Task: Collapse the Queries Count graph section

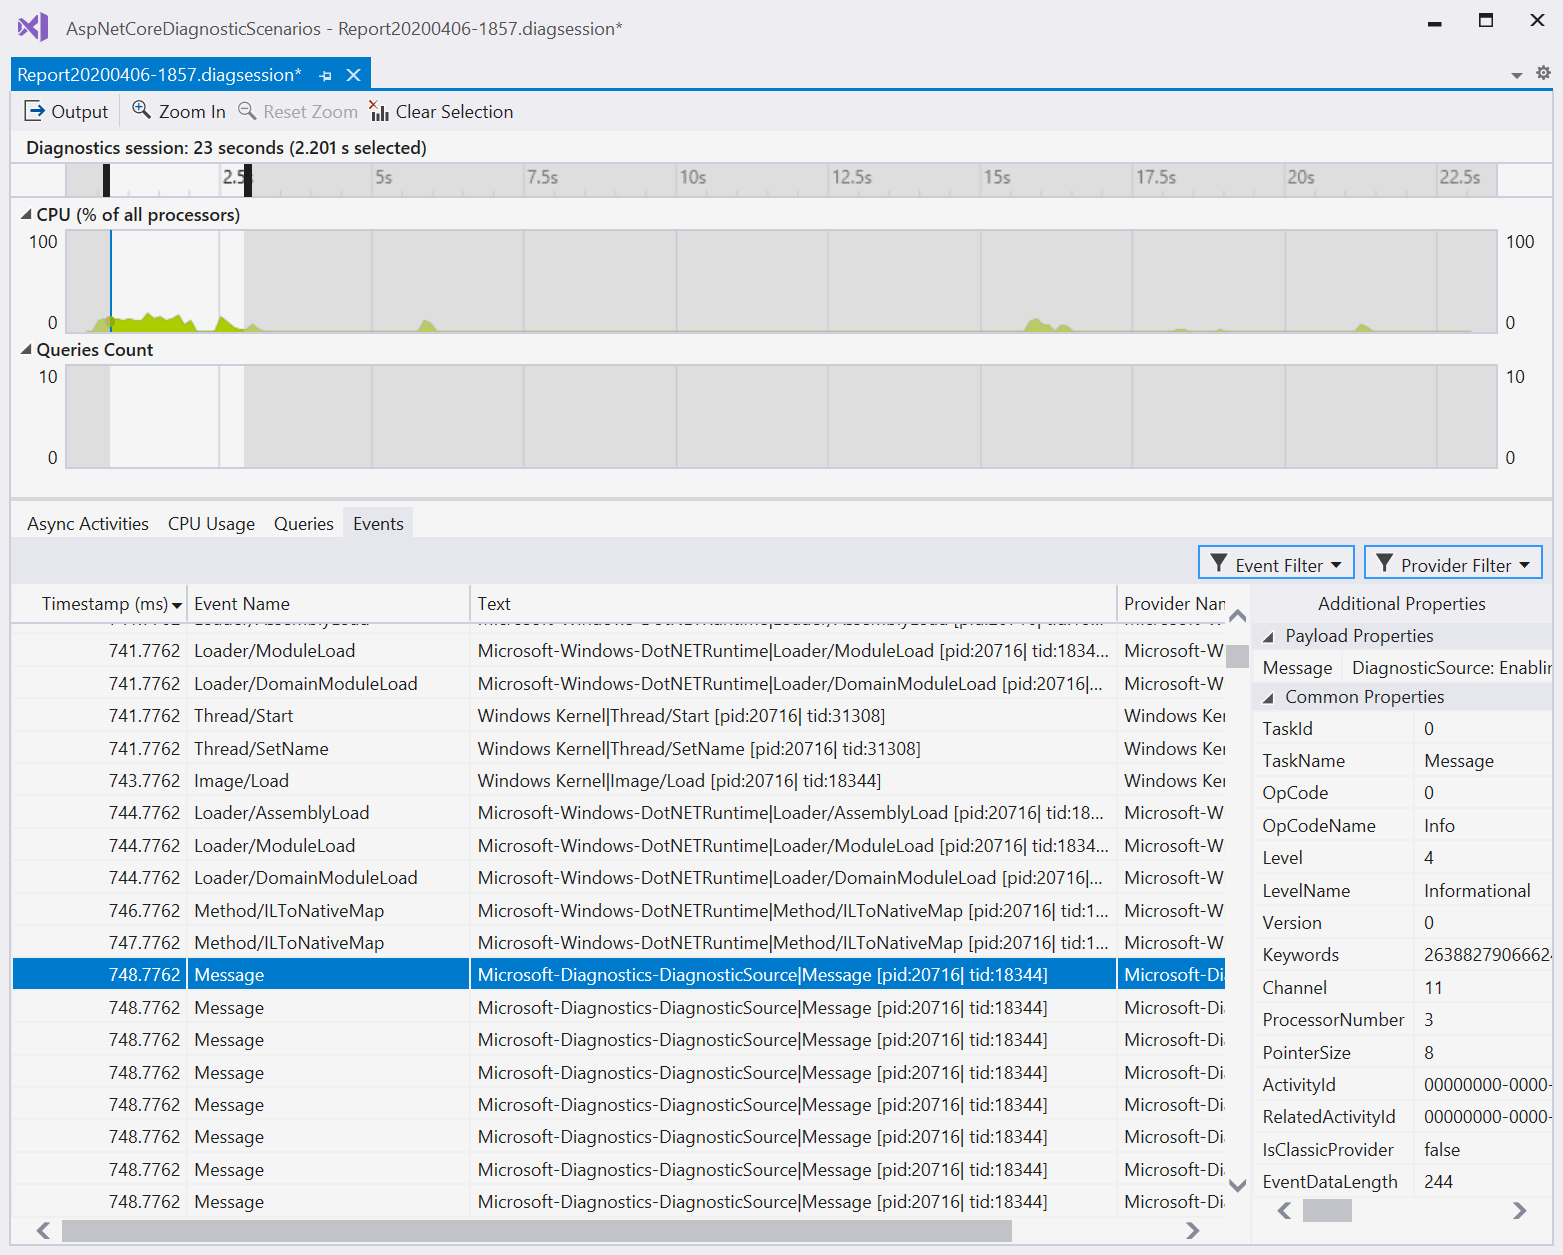Action: pyautogui.click(x=24, y=349)
